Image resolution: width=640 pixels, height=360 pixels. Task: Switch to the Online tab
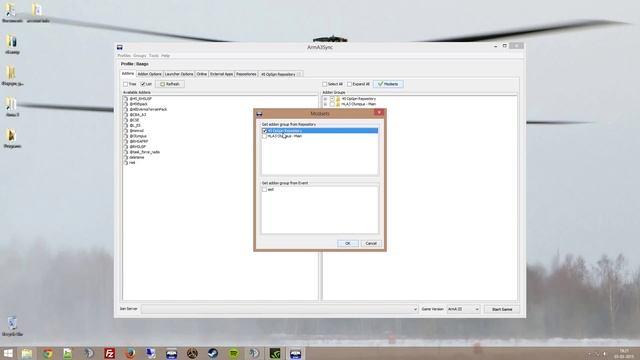click(x=202, y=74)
